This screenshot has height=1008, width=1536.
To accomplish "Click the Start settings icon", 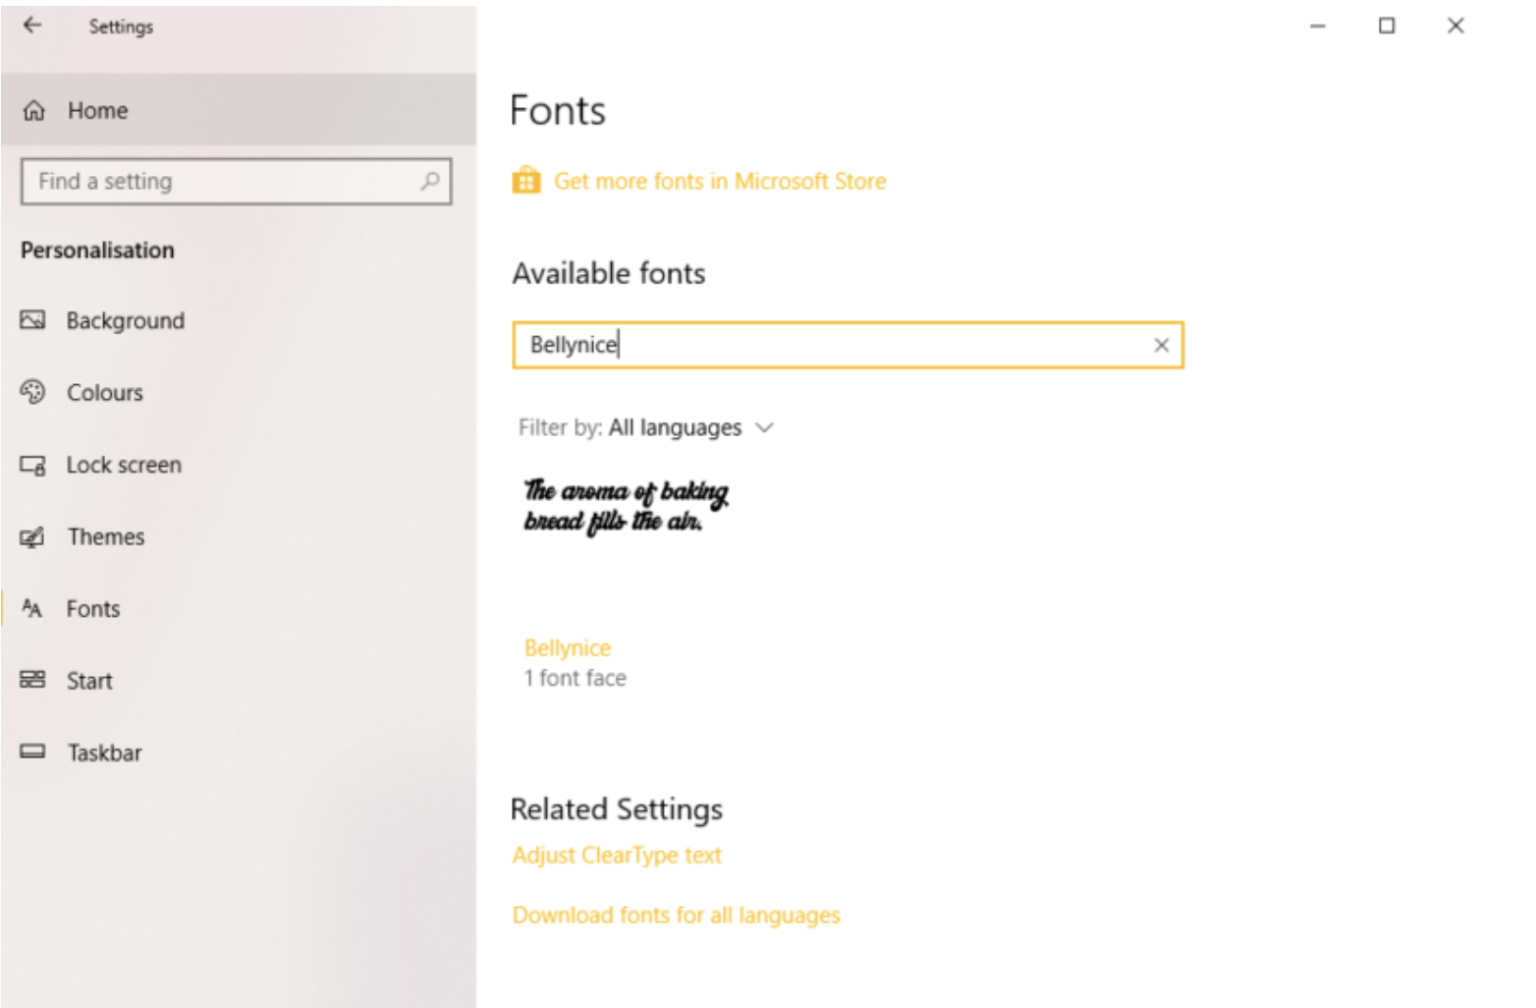I will click(x=33, y=680).
